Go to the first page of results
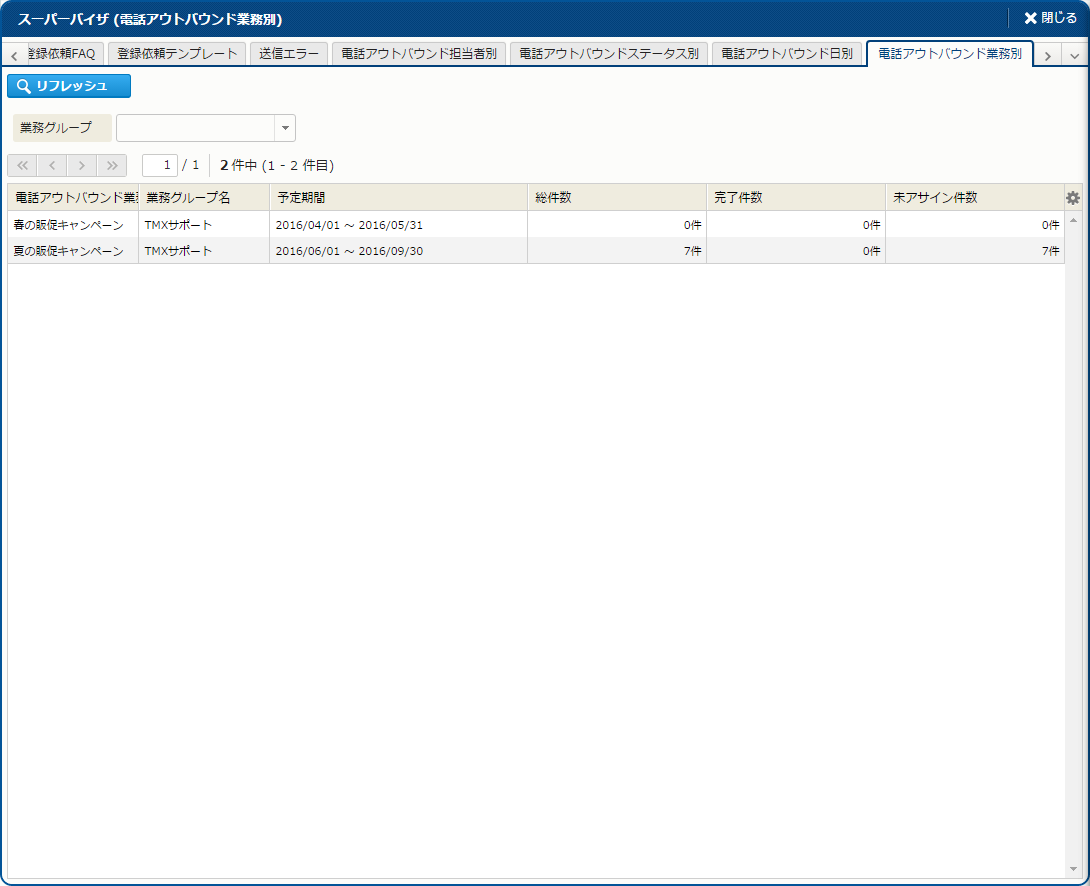1090x886 pixels. (x=22, y=166)
